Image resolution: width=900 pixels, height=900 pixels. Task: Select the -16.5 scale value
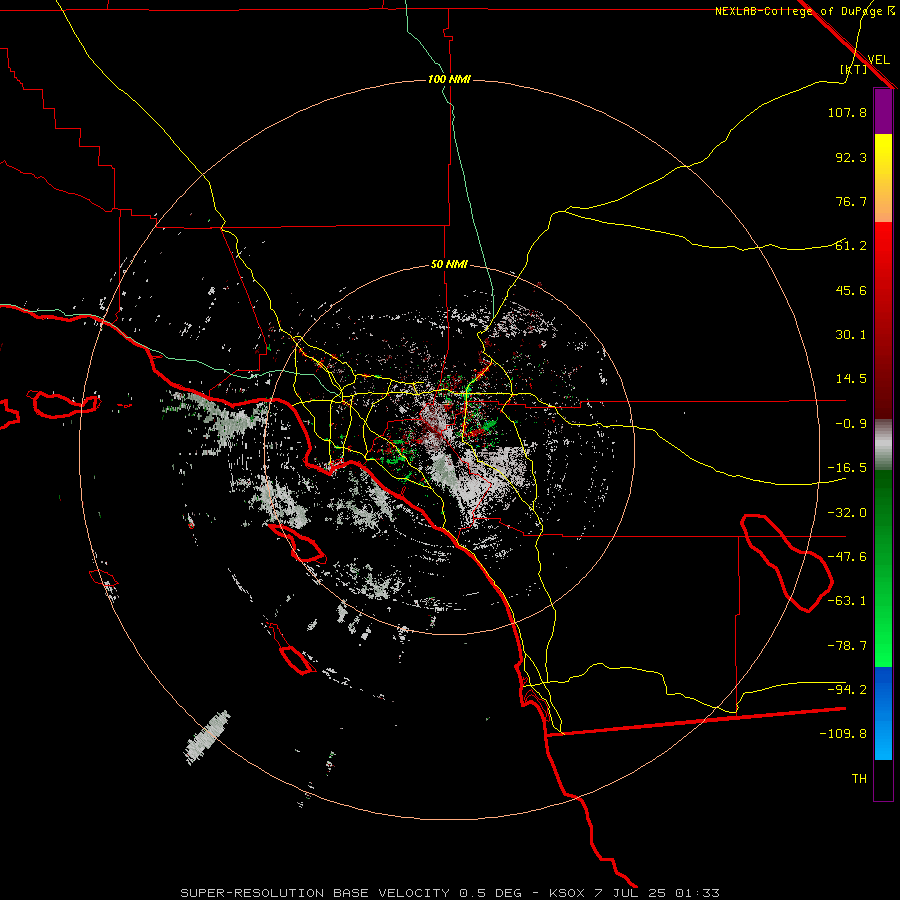pos(847,468)
